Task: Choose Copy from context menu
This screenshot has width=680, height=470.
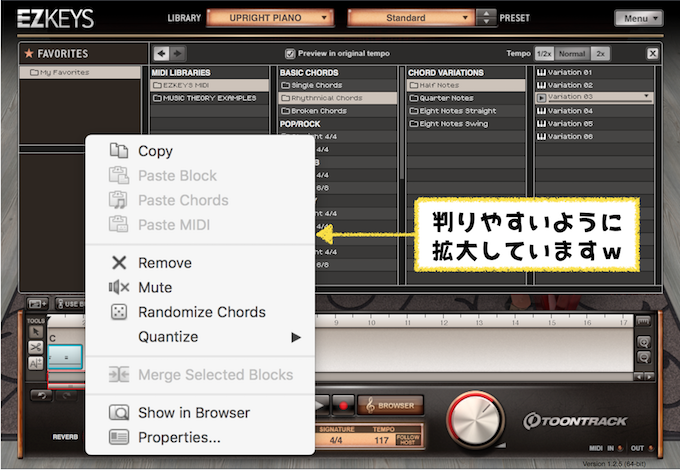Action: [155, 151]
